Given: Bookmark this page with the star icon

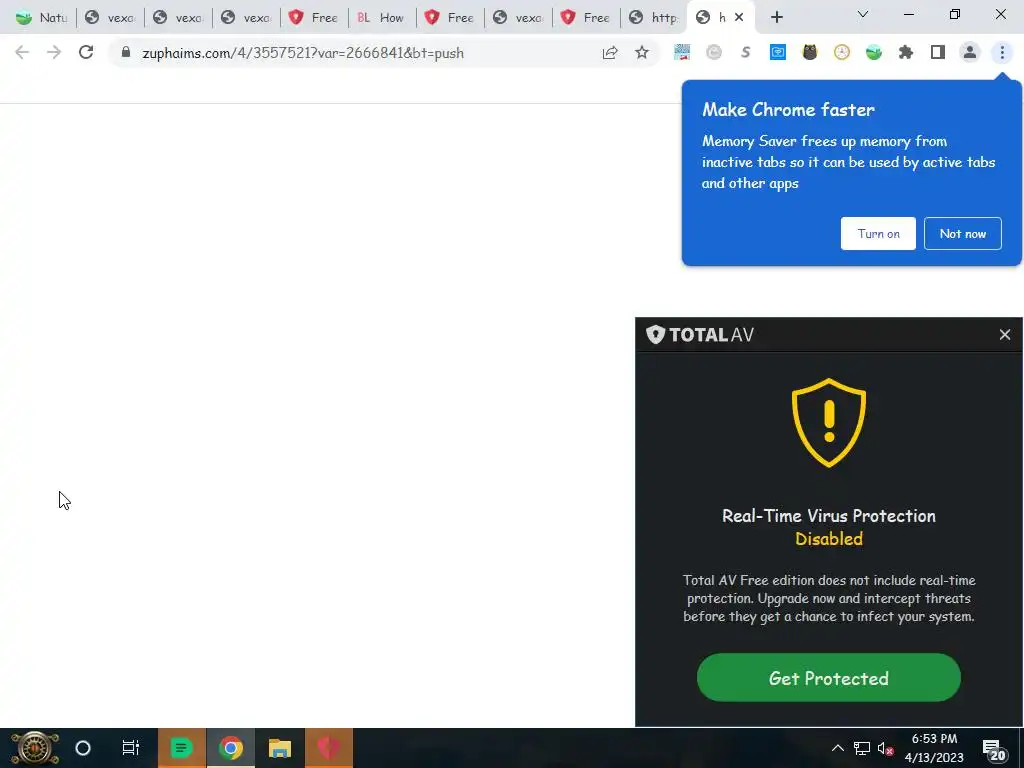Looking at the screenshot, I should 642,52.
